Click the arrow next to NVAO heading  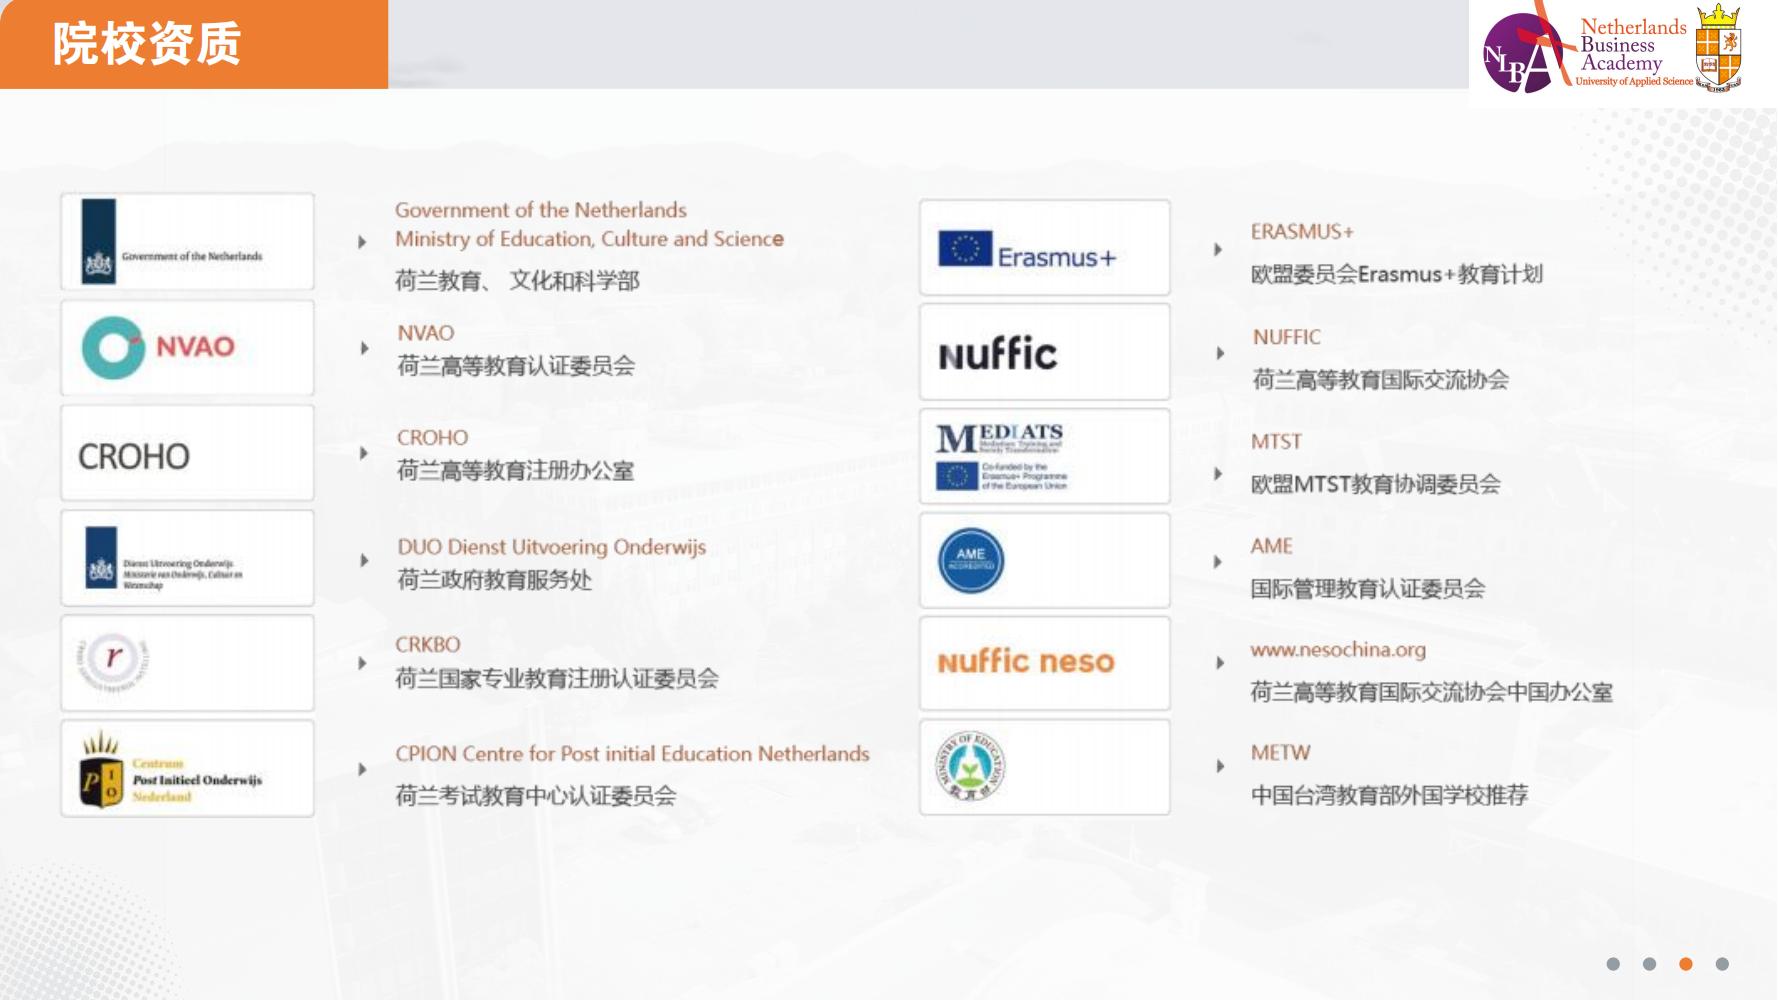click(364, 348)
